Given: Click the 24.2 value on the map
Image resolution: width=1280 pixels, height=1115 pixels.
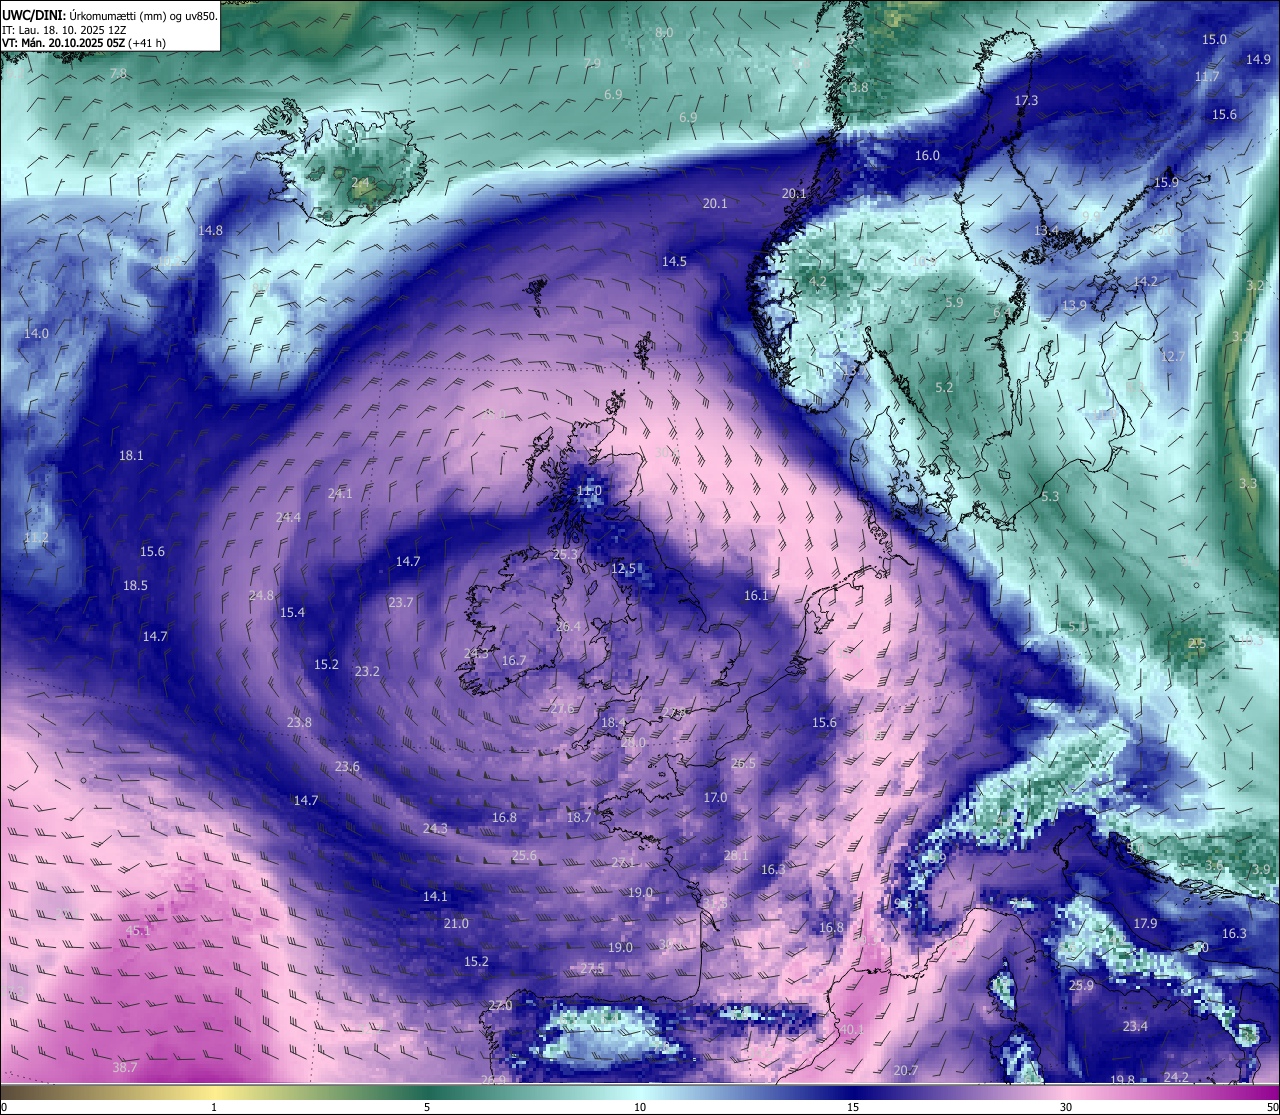Looking at the screenshot, I should coord(1176,1078).
